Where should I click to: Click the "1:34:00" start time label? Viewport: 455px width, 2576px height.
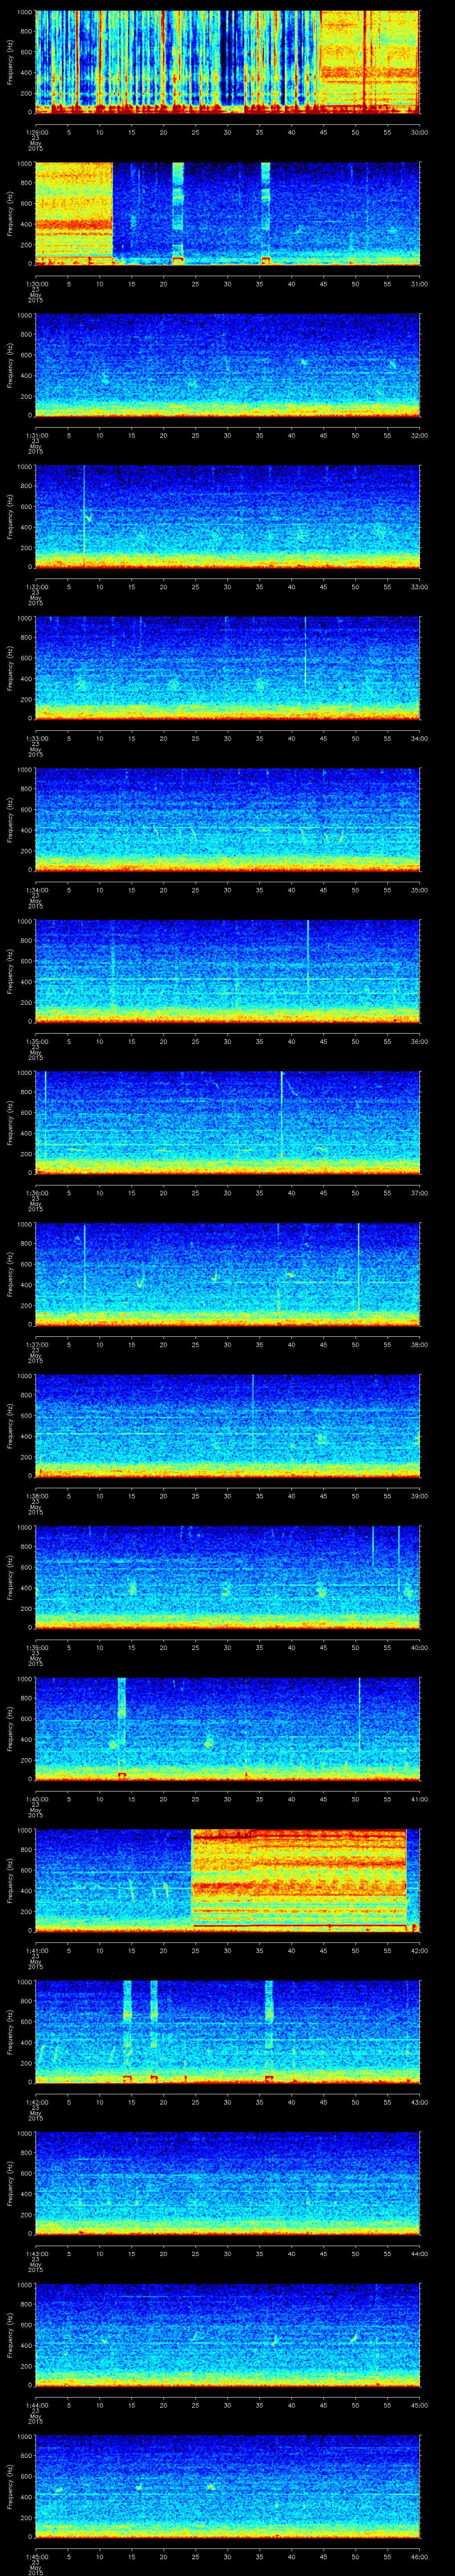pos(37,890)
